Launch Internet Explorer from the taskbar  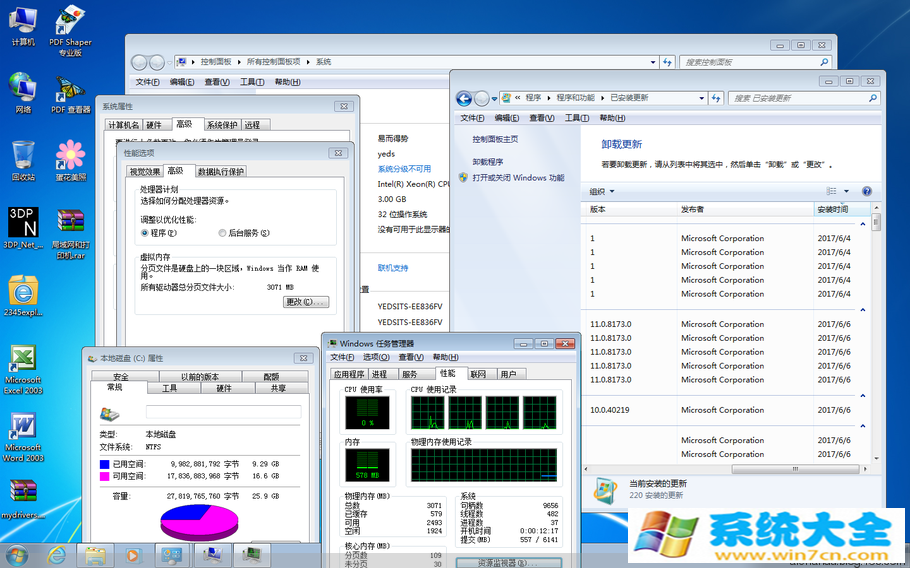coord(56,556)
